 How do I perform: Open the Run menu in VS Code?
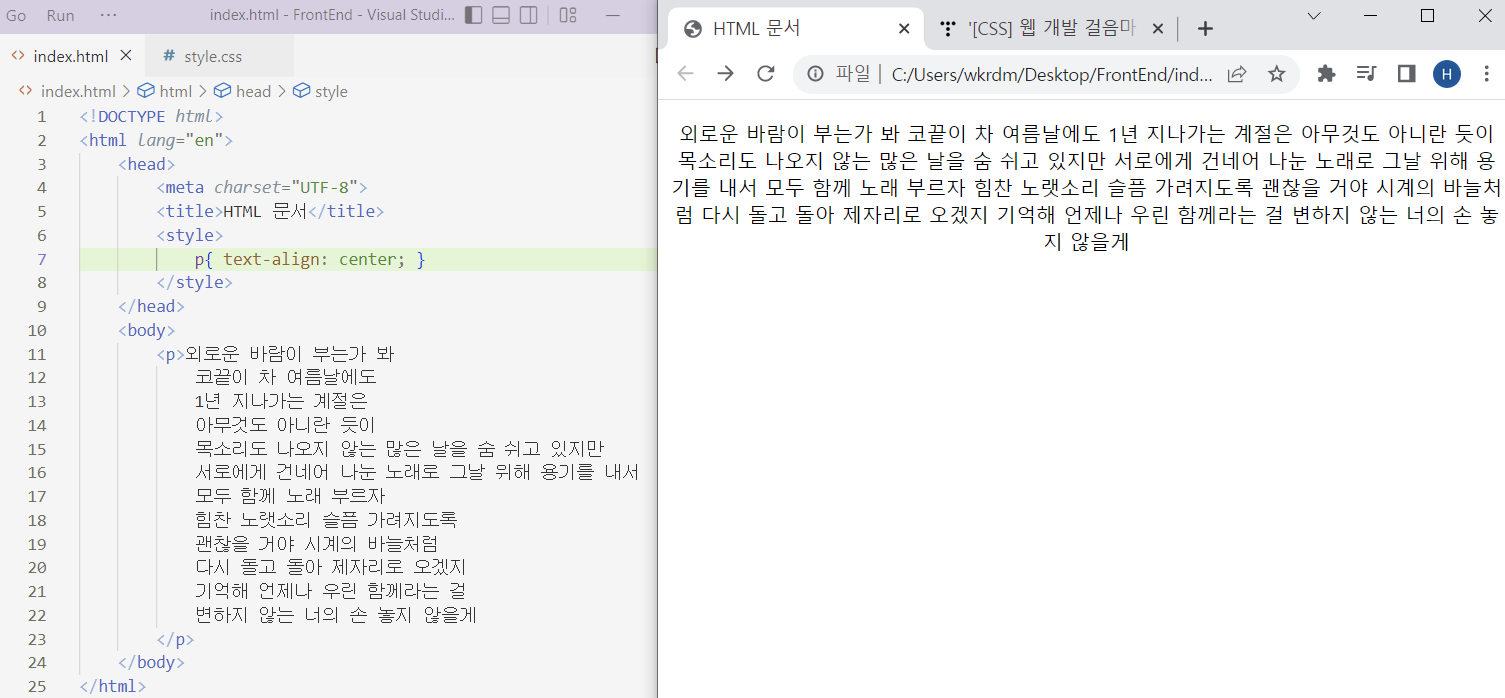point(60,16)
